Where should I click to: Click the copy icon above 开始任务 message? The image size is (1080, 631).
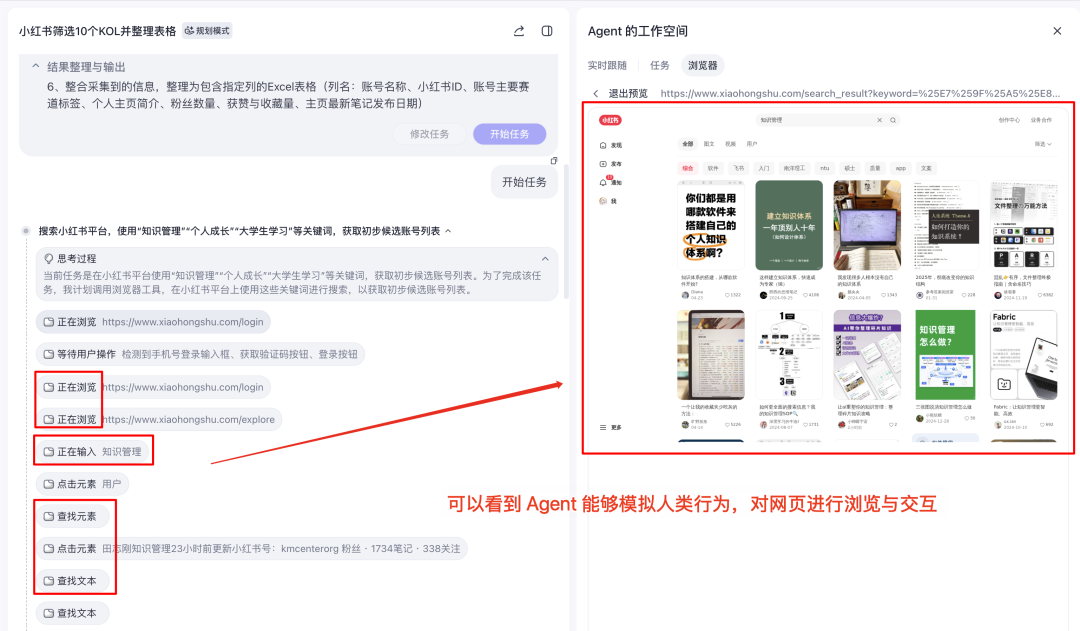(554, 161)
